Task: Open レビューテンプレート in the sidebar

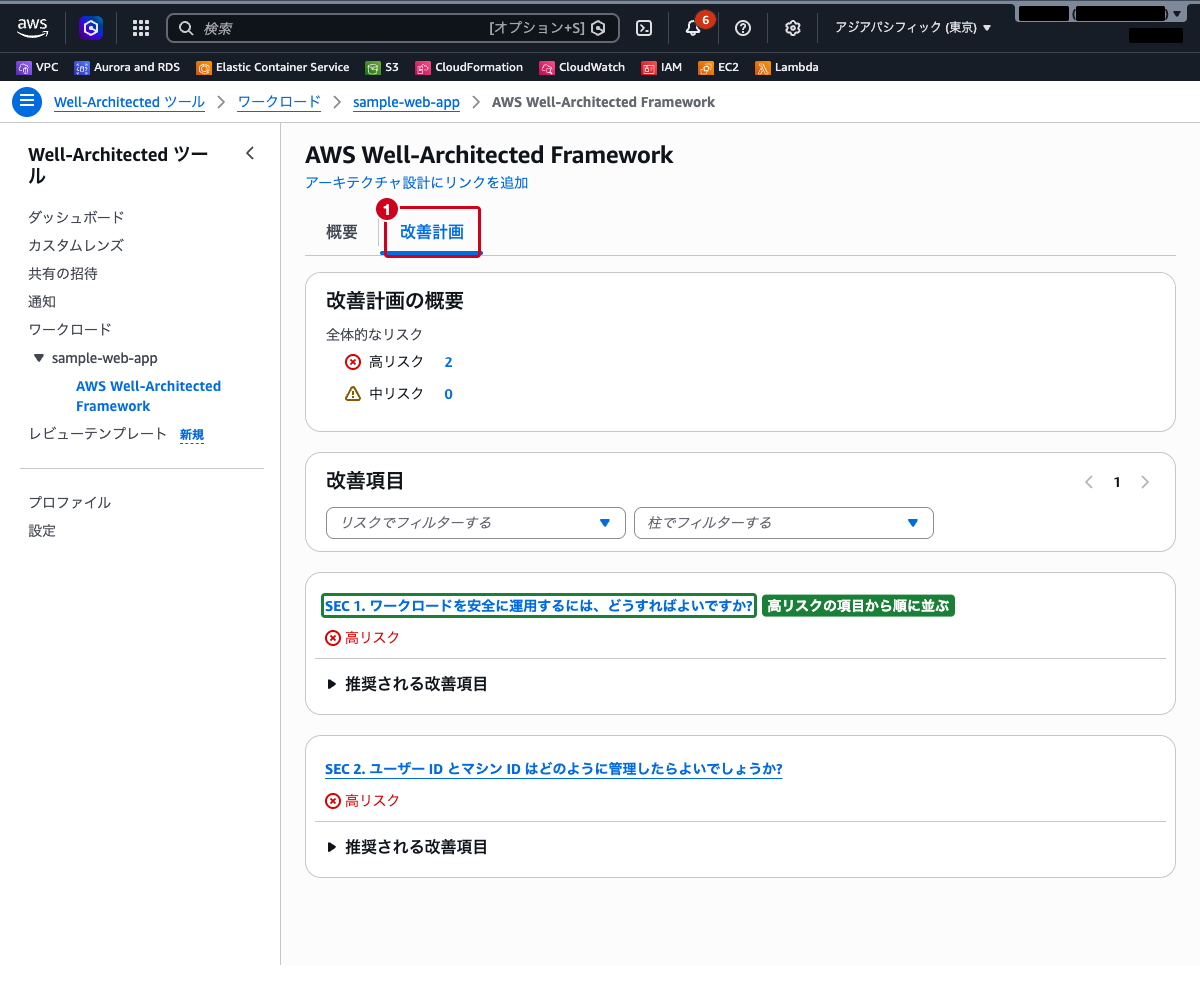Action: pyautogui.click(x=98, y=434)
